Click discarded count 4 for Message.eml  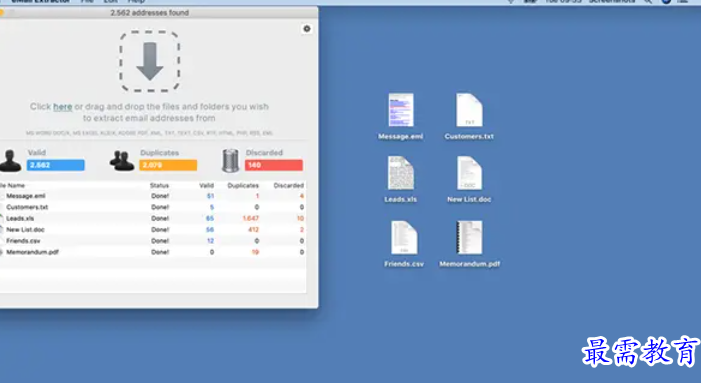302,196
